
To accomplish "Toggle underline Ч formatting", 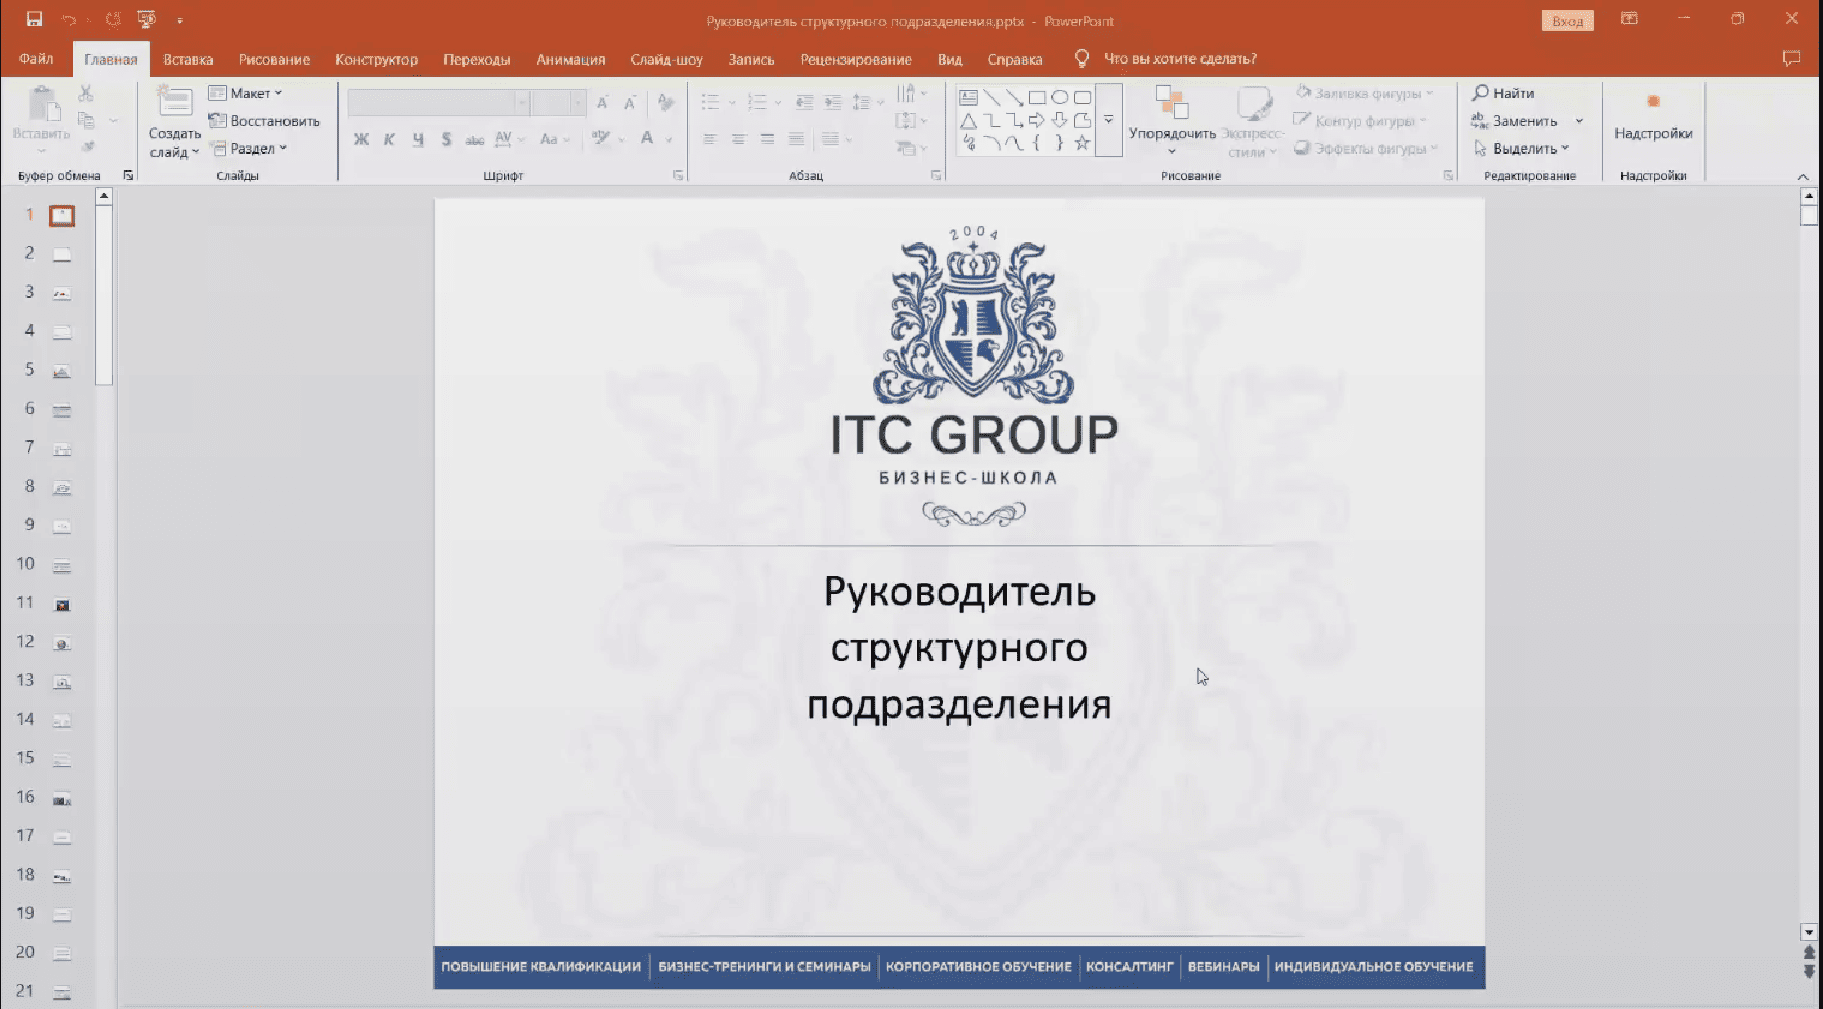I will [418, 139].
